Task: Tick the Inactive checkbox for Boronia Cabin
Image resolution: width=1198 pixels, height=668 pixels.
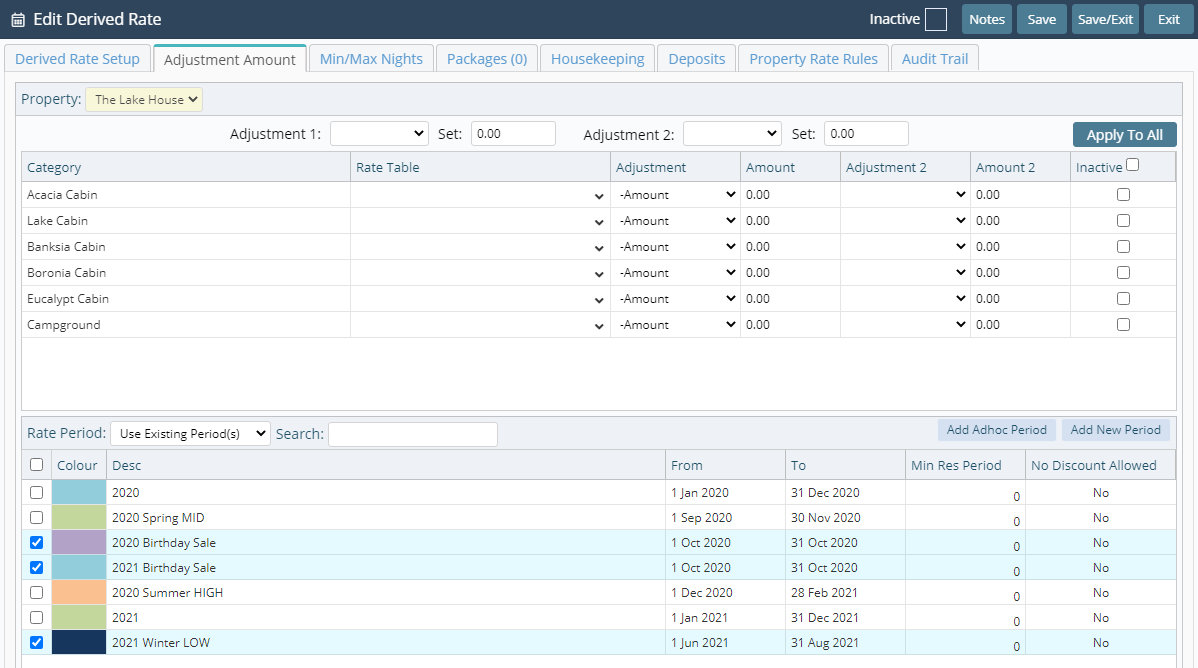Action: point(1123,273)
